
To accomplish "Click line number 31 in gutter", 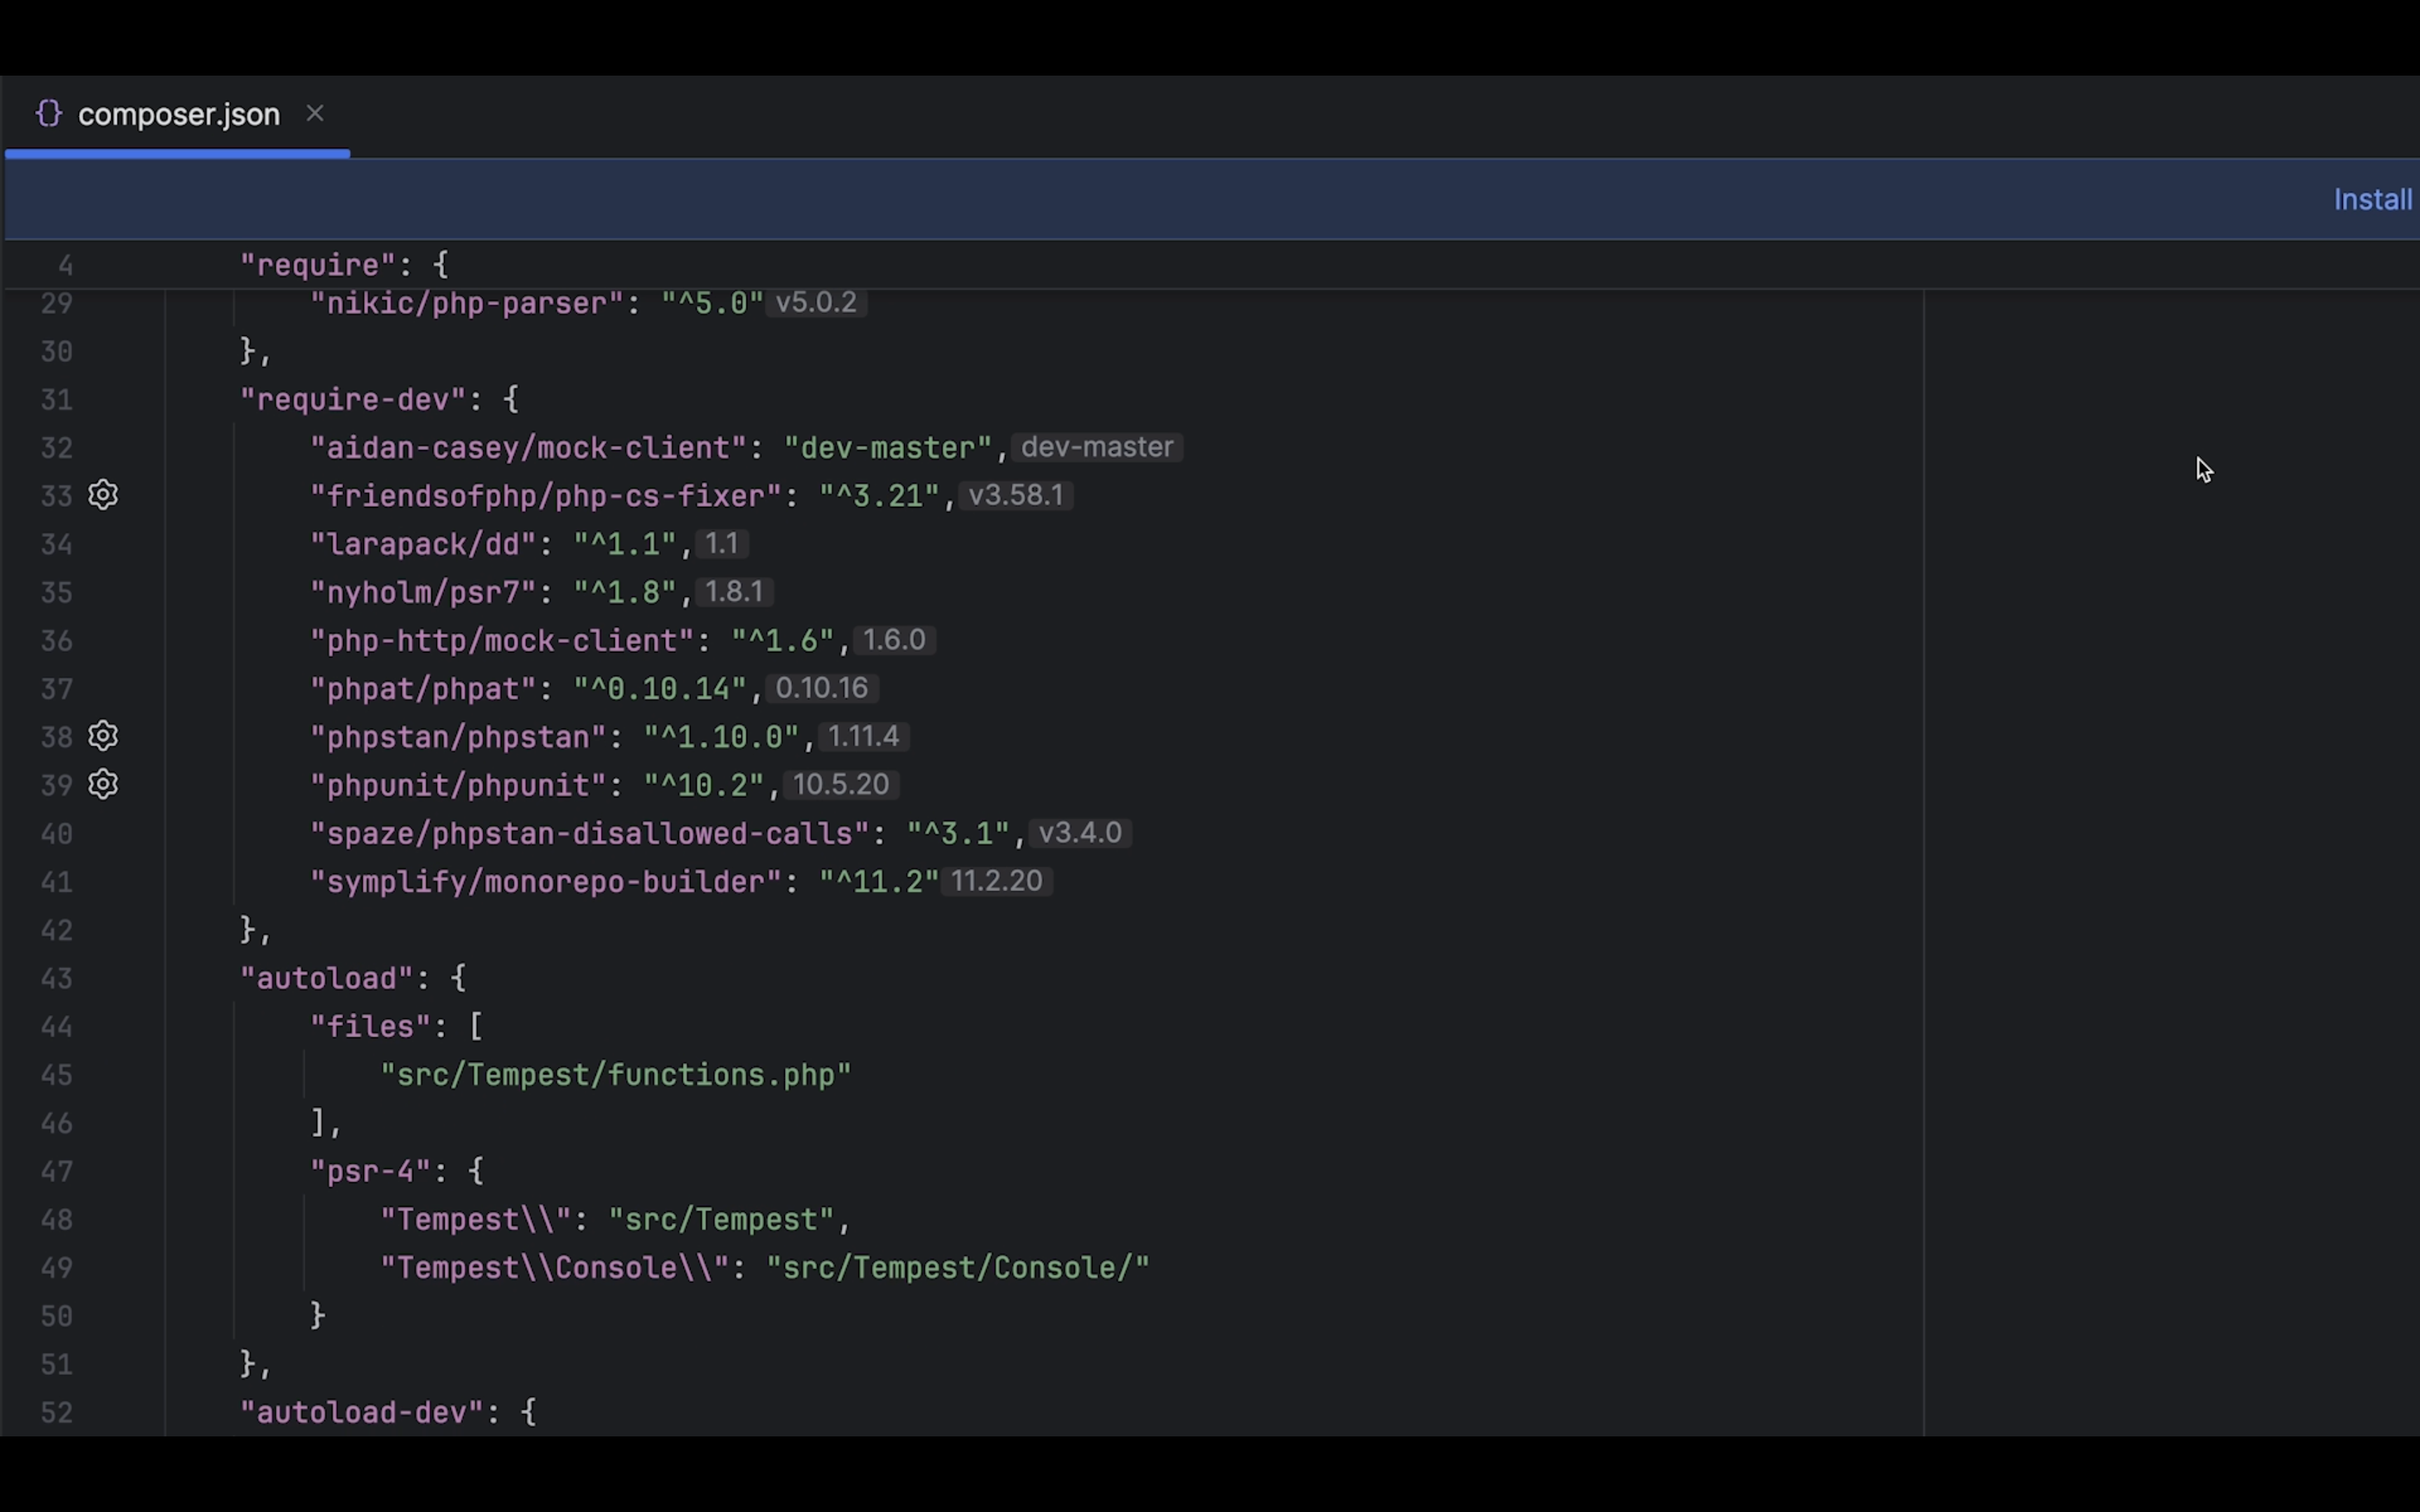I will coord(56,400).
